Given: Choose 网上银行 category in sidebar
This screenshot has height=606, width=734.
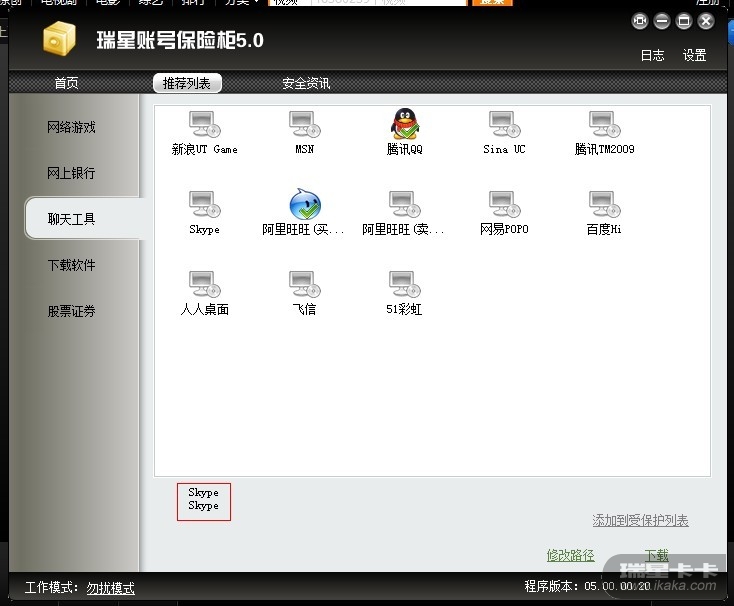Looking at the screenshot, I should tap(71, 173).
